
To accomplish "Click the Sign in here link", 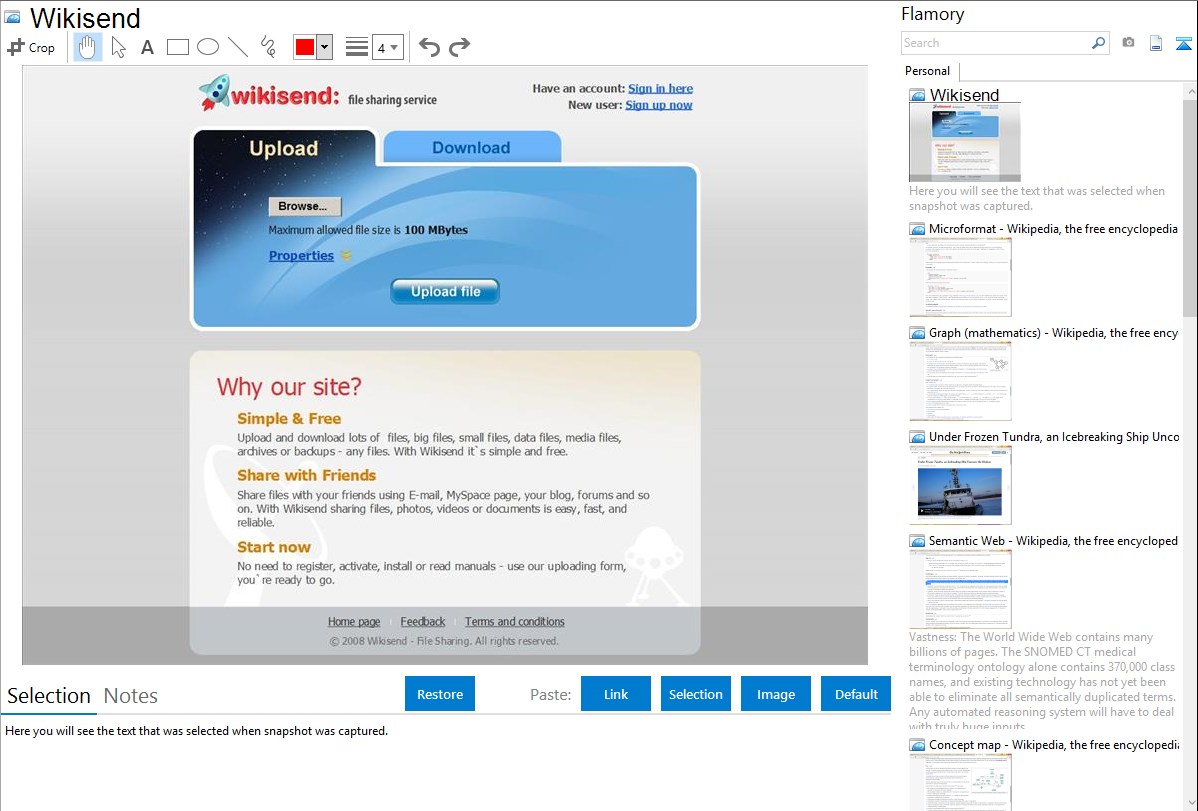I will [x=660, y=89].
